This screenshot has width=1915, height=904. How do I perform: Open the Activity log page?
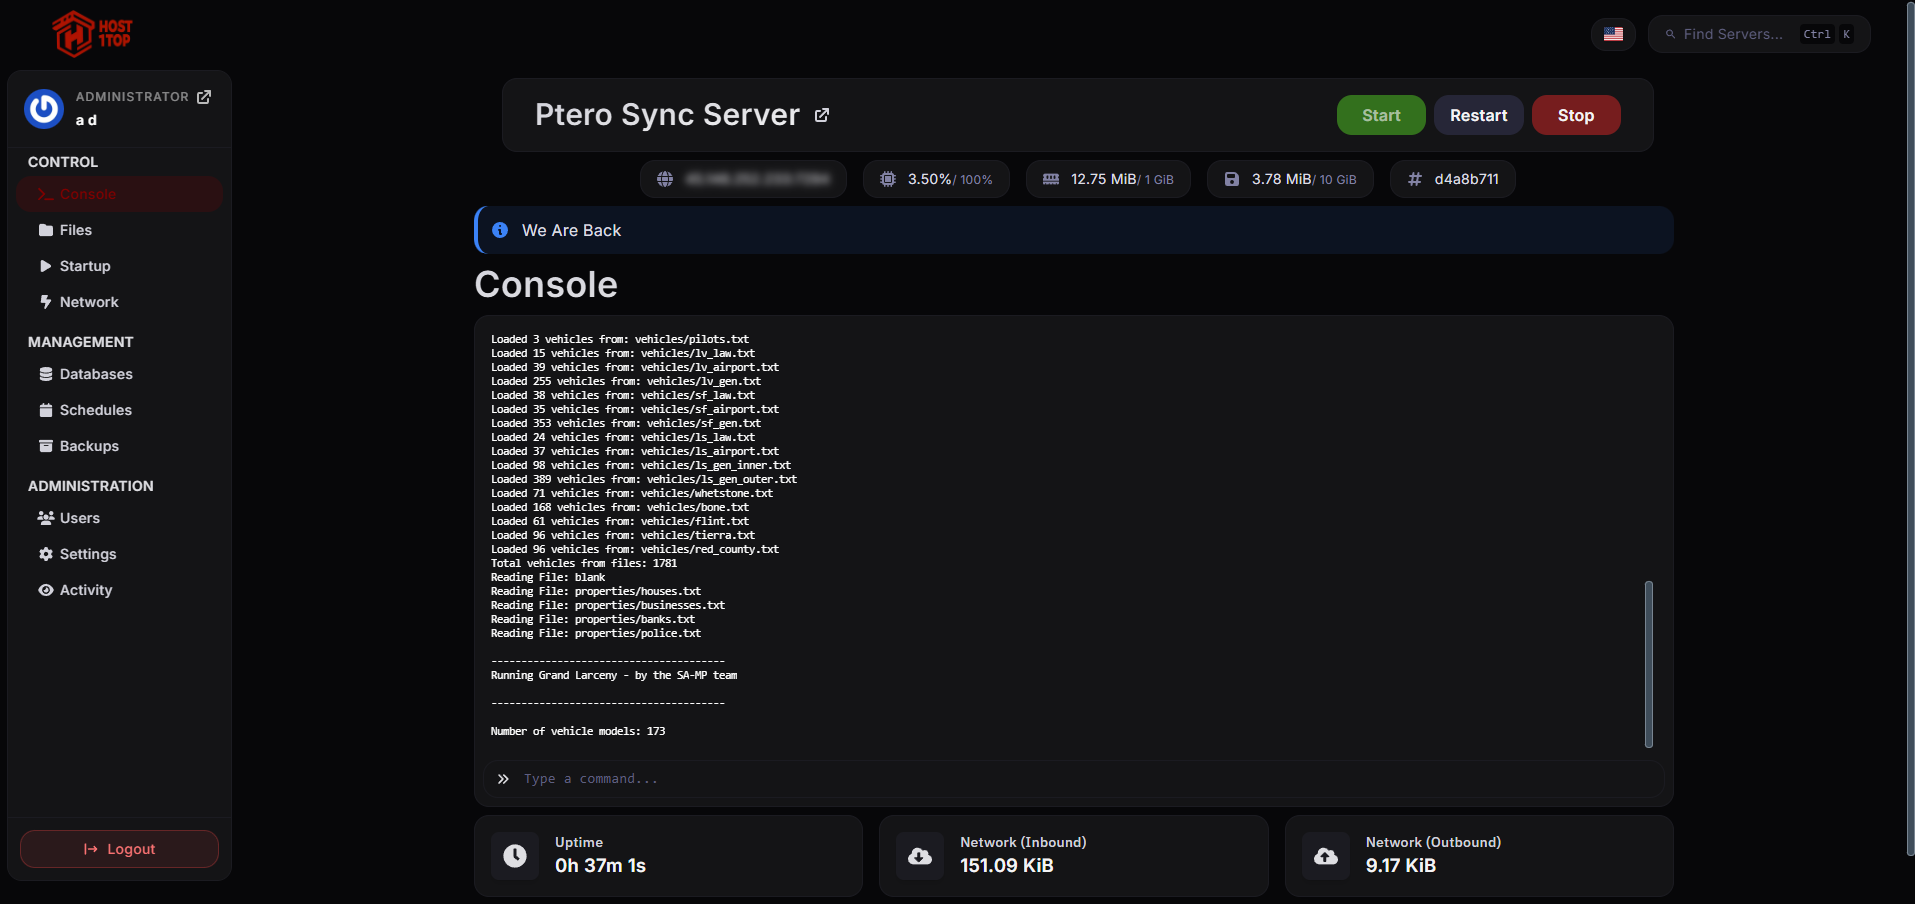[85, 590]
